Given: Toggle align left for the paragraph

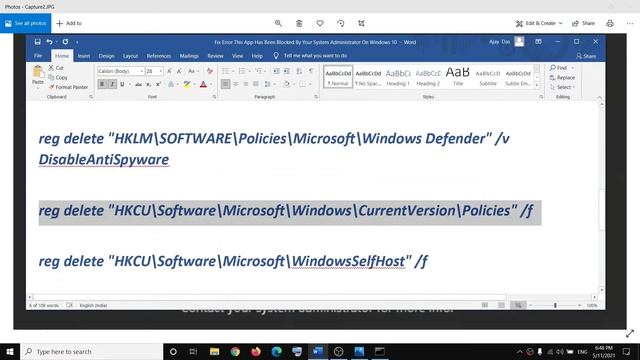Looking at the screenshot, I should click(x=225, y=84).
